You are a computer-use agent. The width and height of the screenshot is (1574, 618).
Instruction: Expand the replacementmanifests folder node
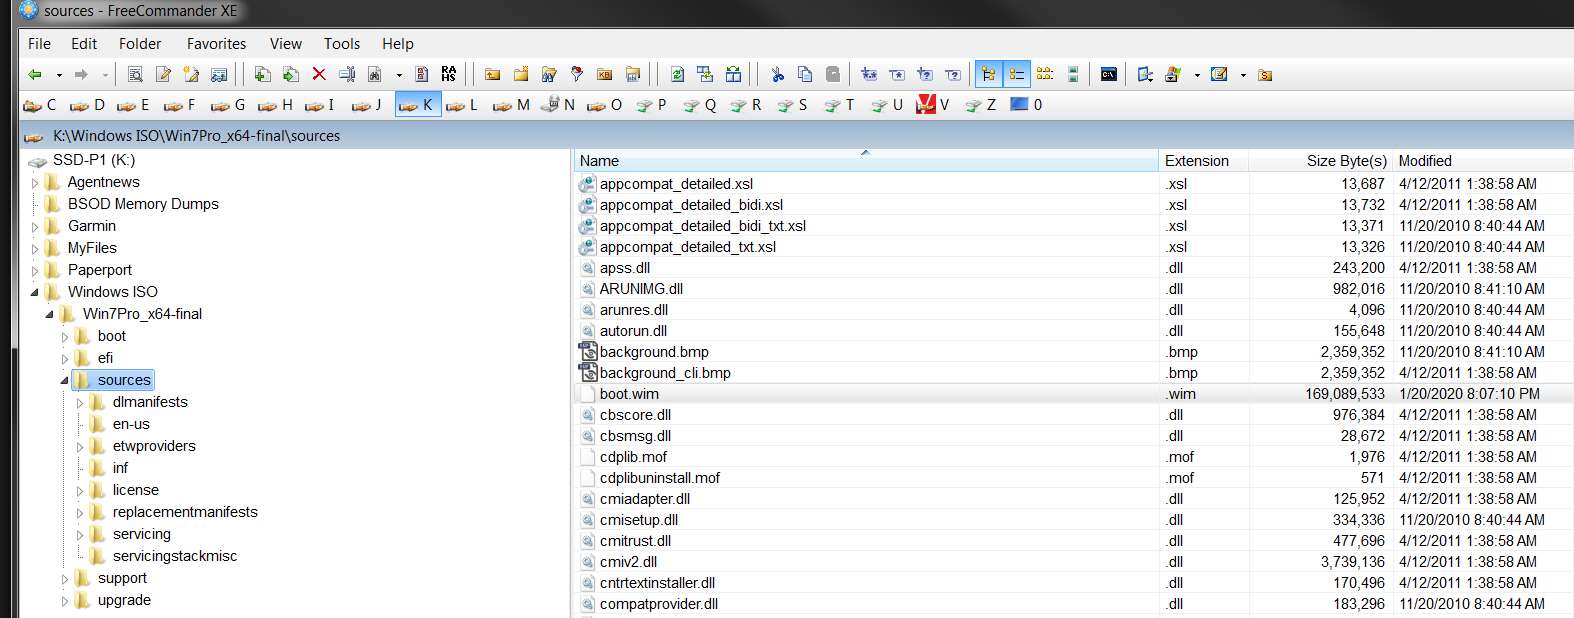(x=80, y=513)
